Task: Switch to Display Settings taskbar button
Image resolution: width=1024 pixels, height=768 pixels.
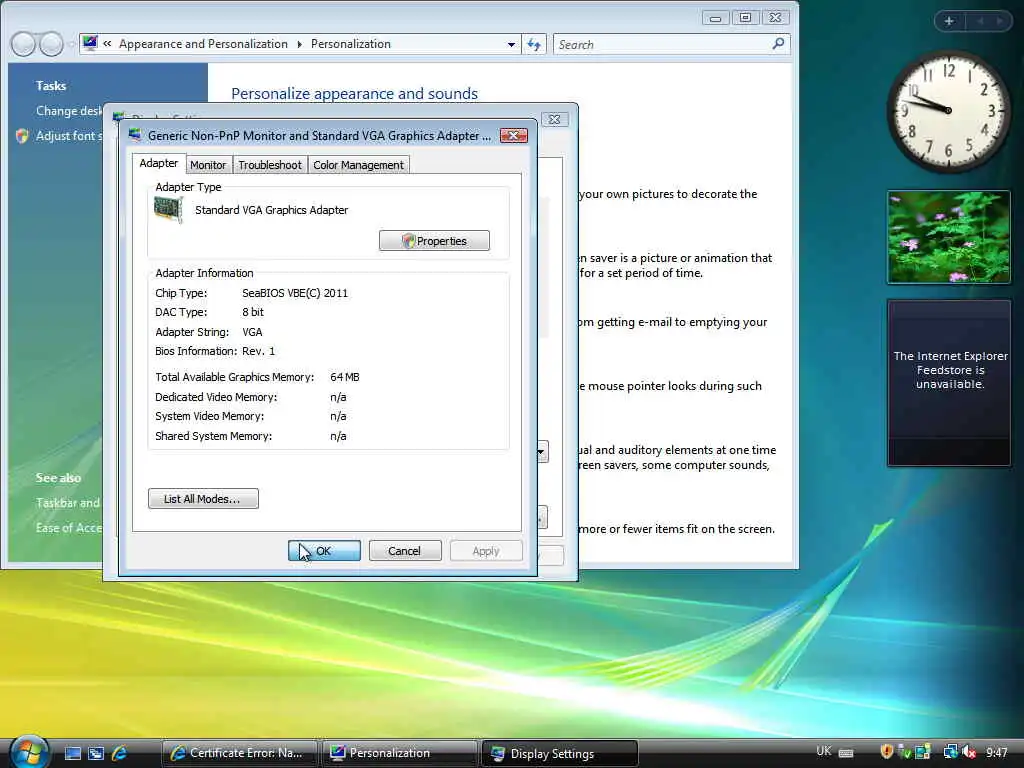Action: click(560, 754)
